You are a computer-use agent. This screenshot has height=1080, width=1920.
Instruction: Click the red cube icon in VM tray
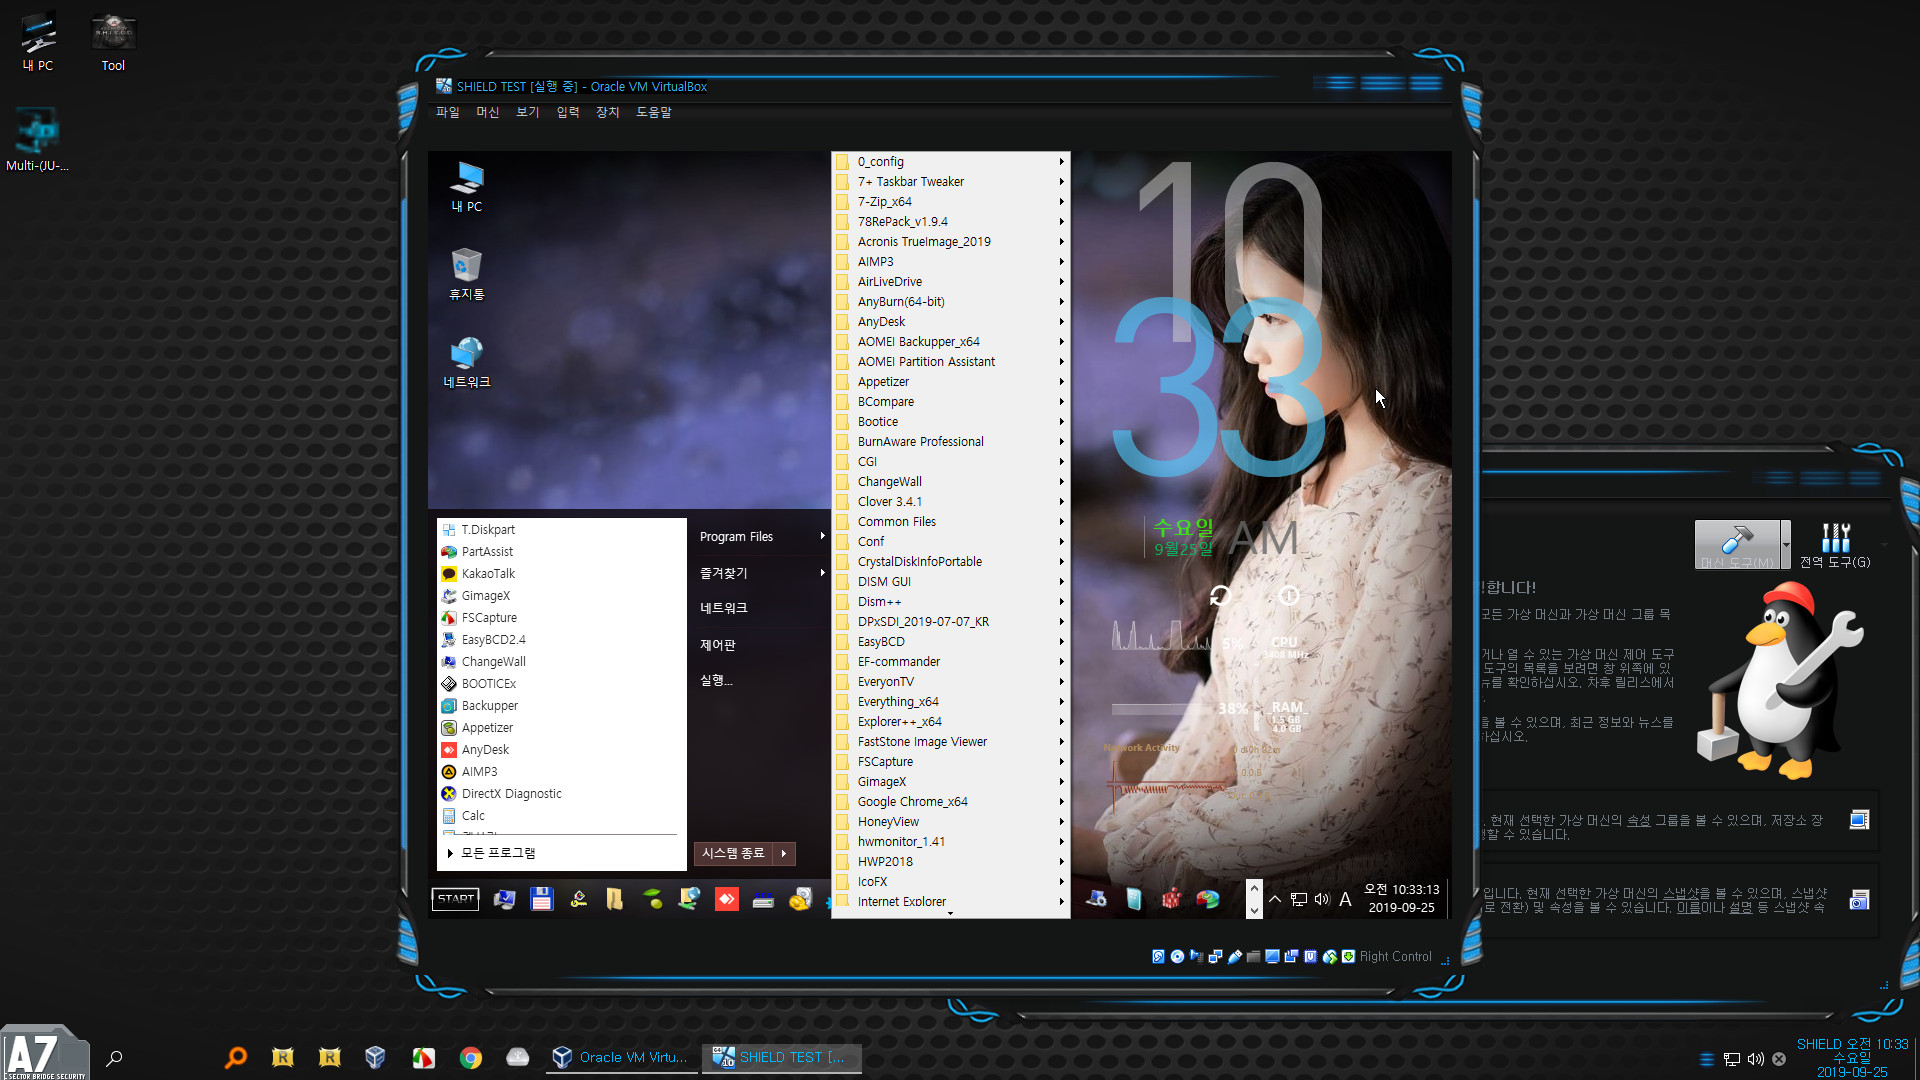point(1170,899)
